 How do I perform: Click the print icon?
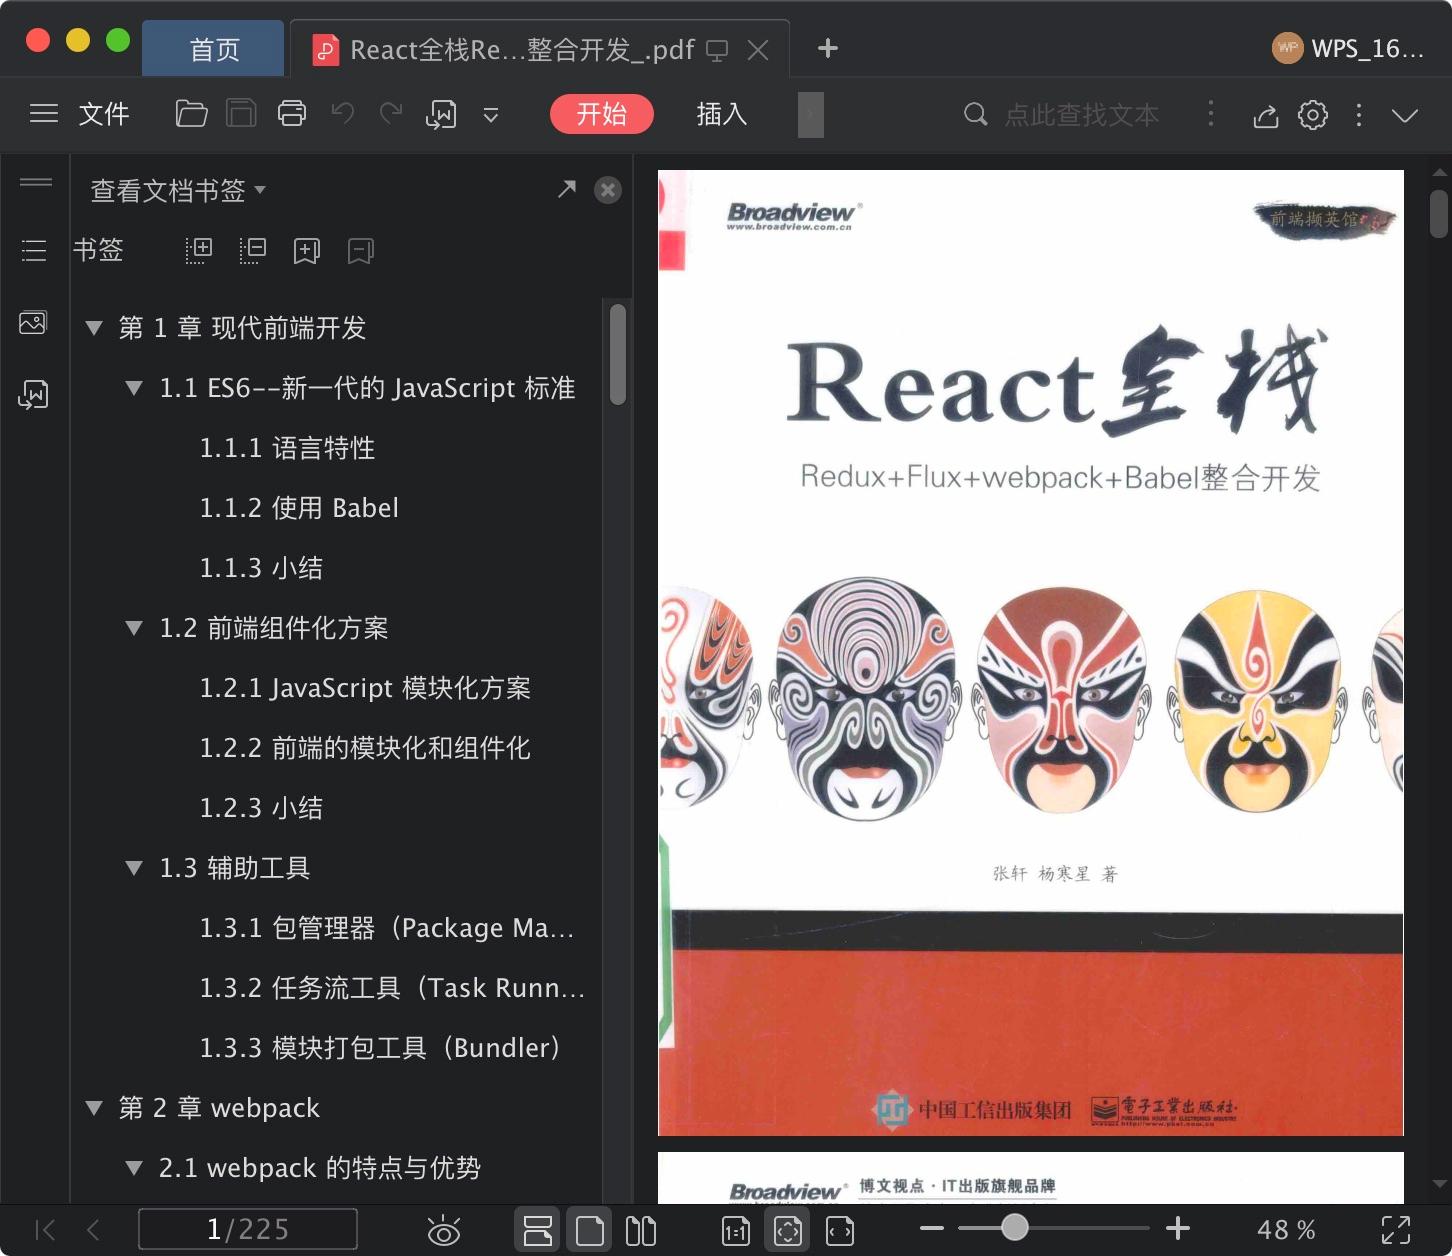click(x=292, y=114)
